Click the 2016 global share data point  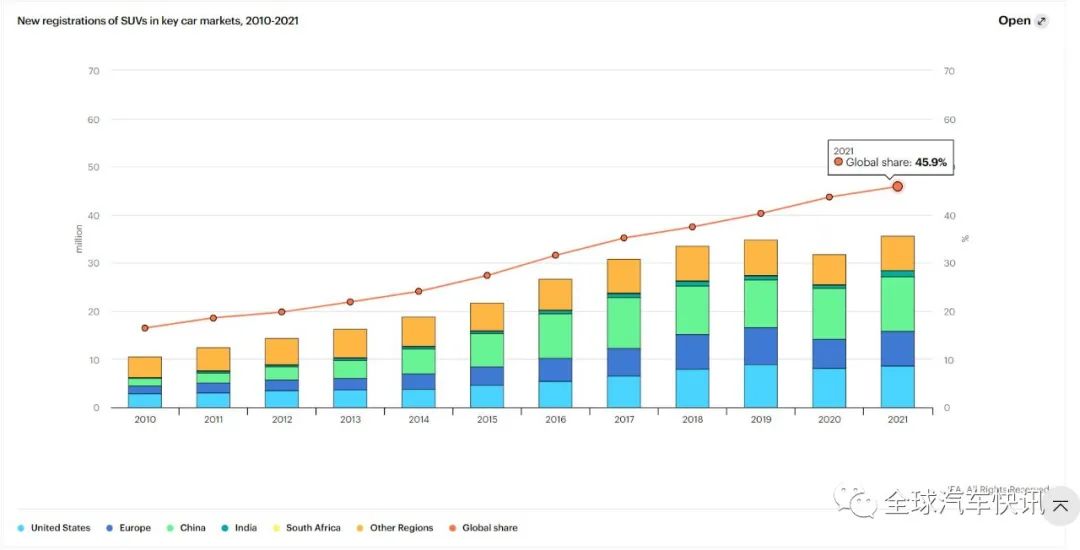[556, 255]
